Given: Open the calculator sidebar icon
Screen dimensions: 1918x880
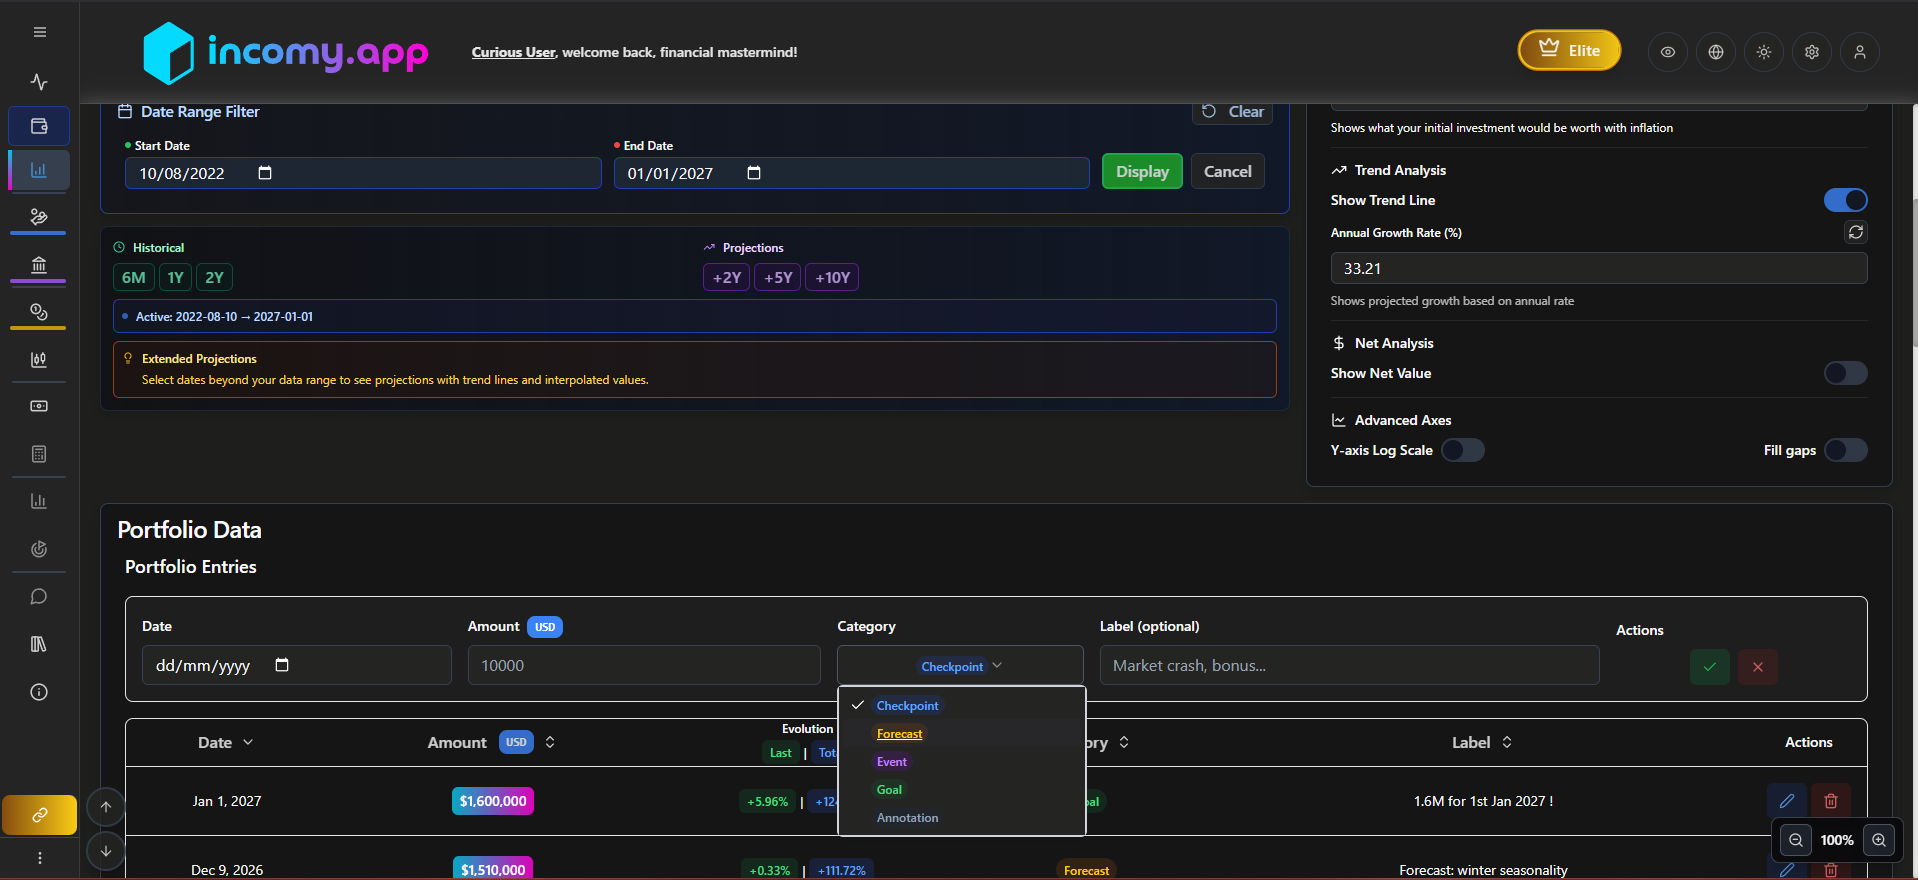Looking at the screenshot, I should point(39,454).
